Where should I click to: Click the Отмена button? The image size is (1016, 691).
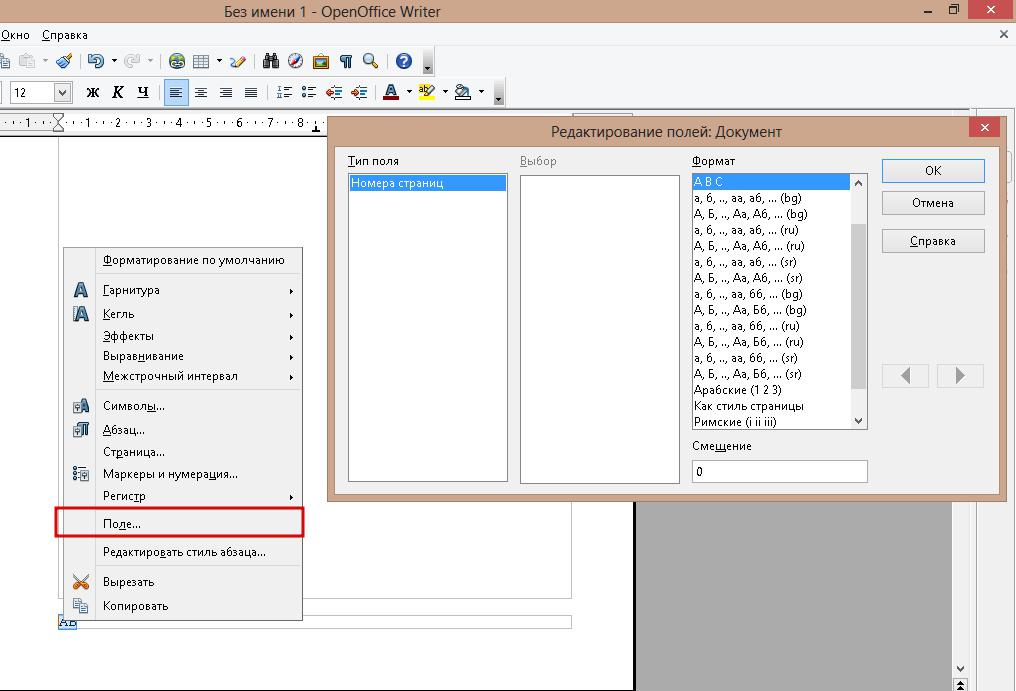[933, 203]
